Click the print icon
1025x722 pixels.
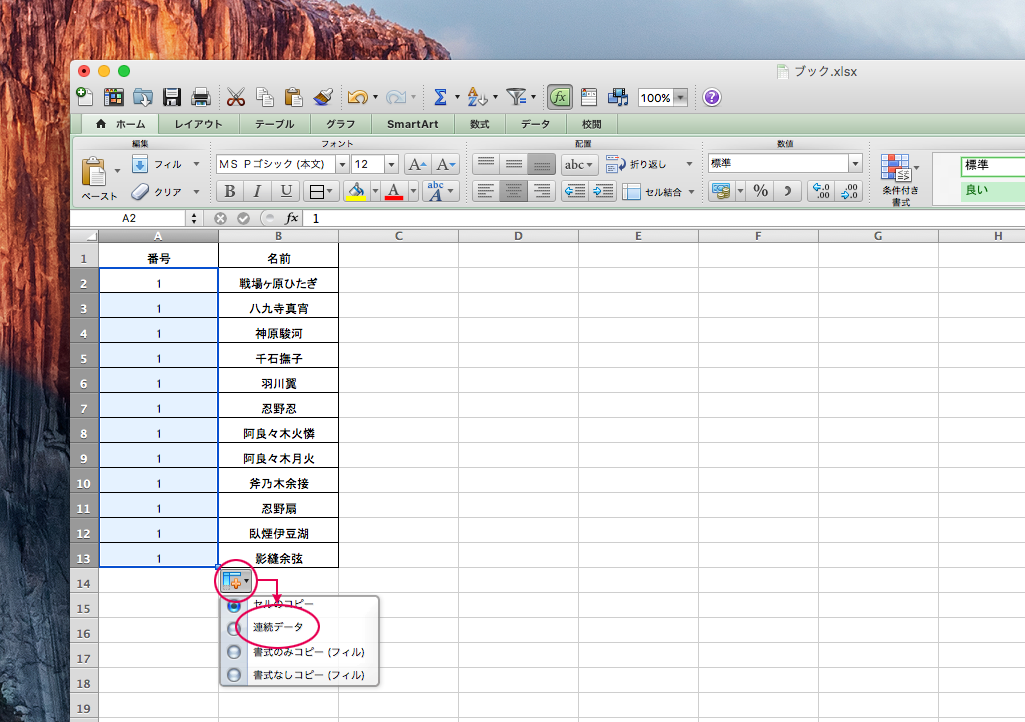200,97
